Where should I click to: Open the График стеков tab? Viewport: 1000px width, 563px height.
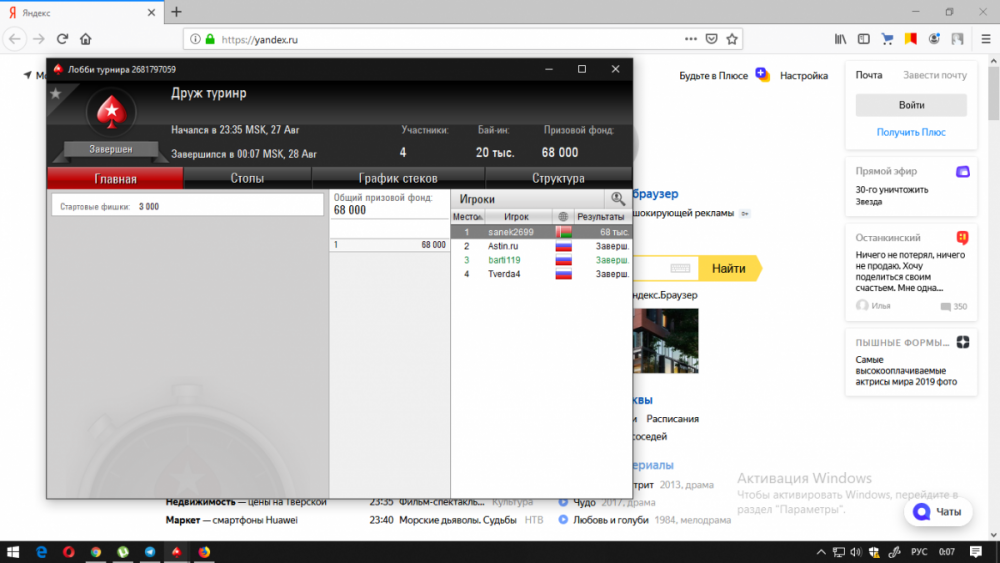pyautogui.click(x=398, y=179)
